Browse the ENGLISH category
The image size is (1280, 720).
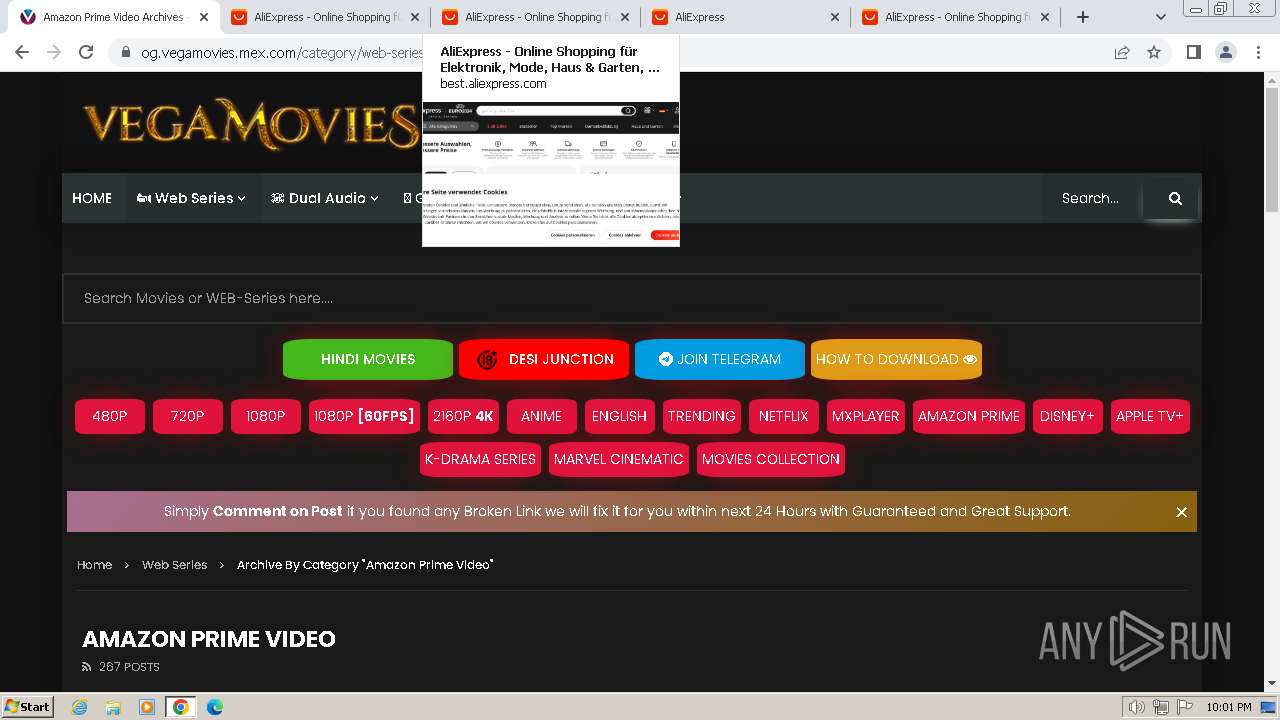(620, 416)
